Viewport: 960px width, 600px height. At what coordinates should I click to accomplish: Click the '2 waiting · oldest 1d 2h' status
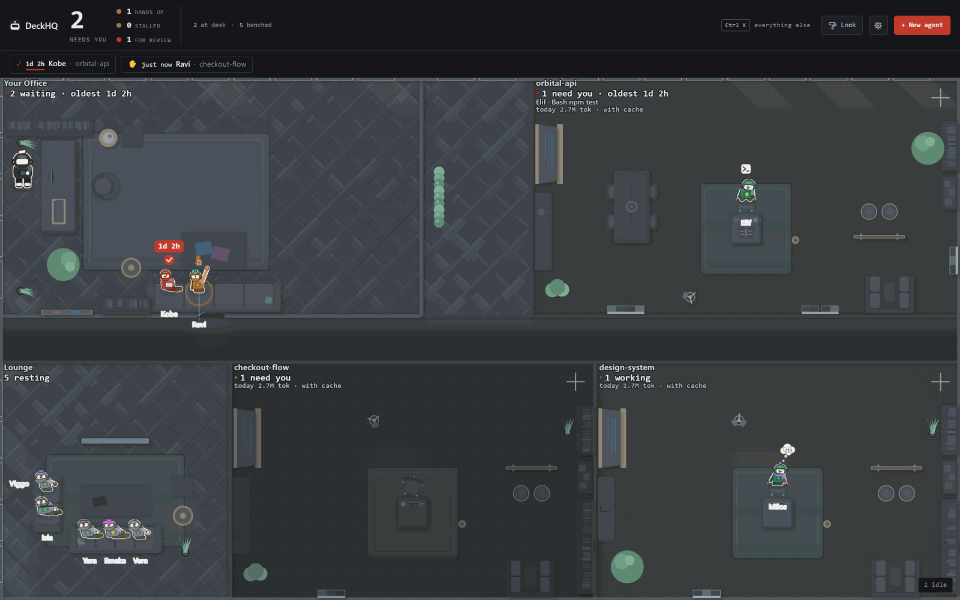click(68, 94)
